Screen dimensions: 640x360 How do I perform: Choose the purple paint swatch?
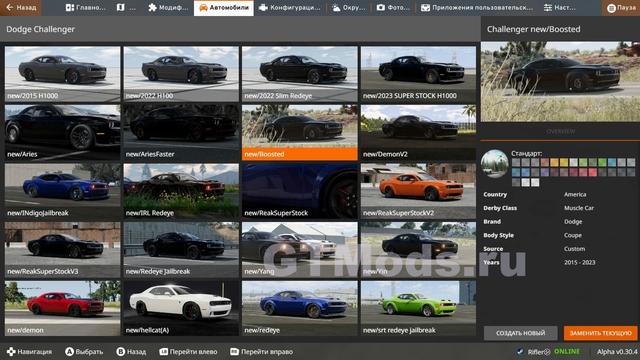click(545, 172)
